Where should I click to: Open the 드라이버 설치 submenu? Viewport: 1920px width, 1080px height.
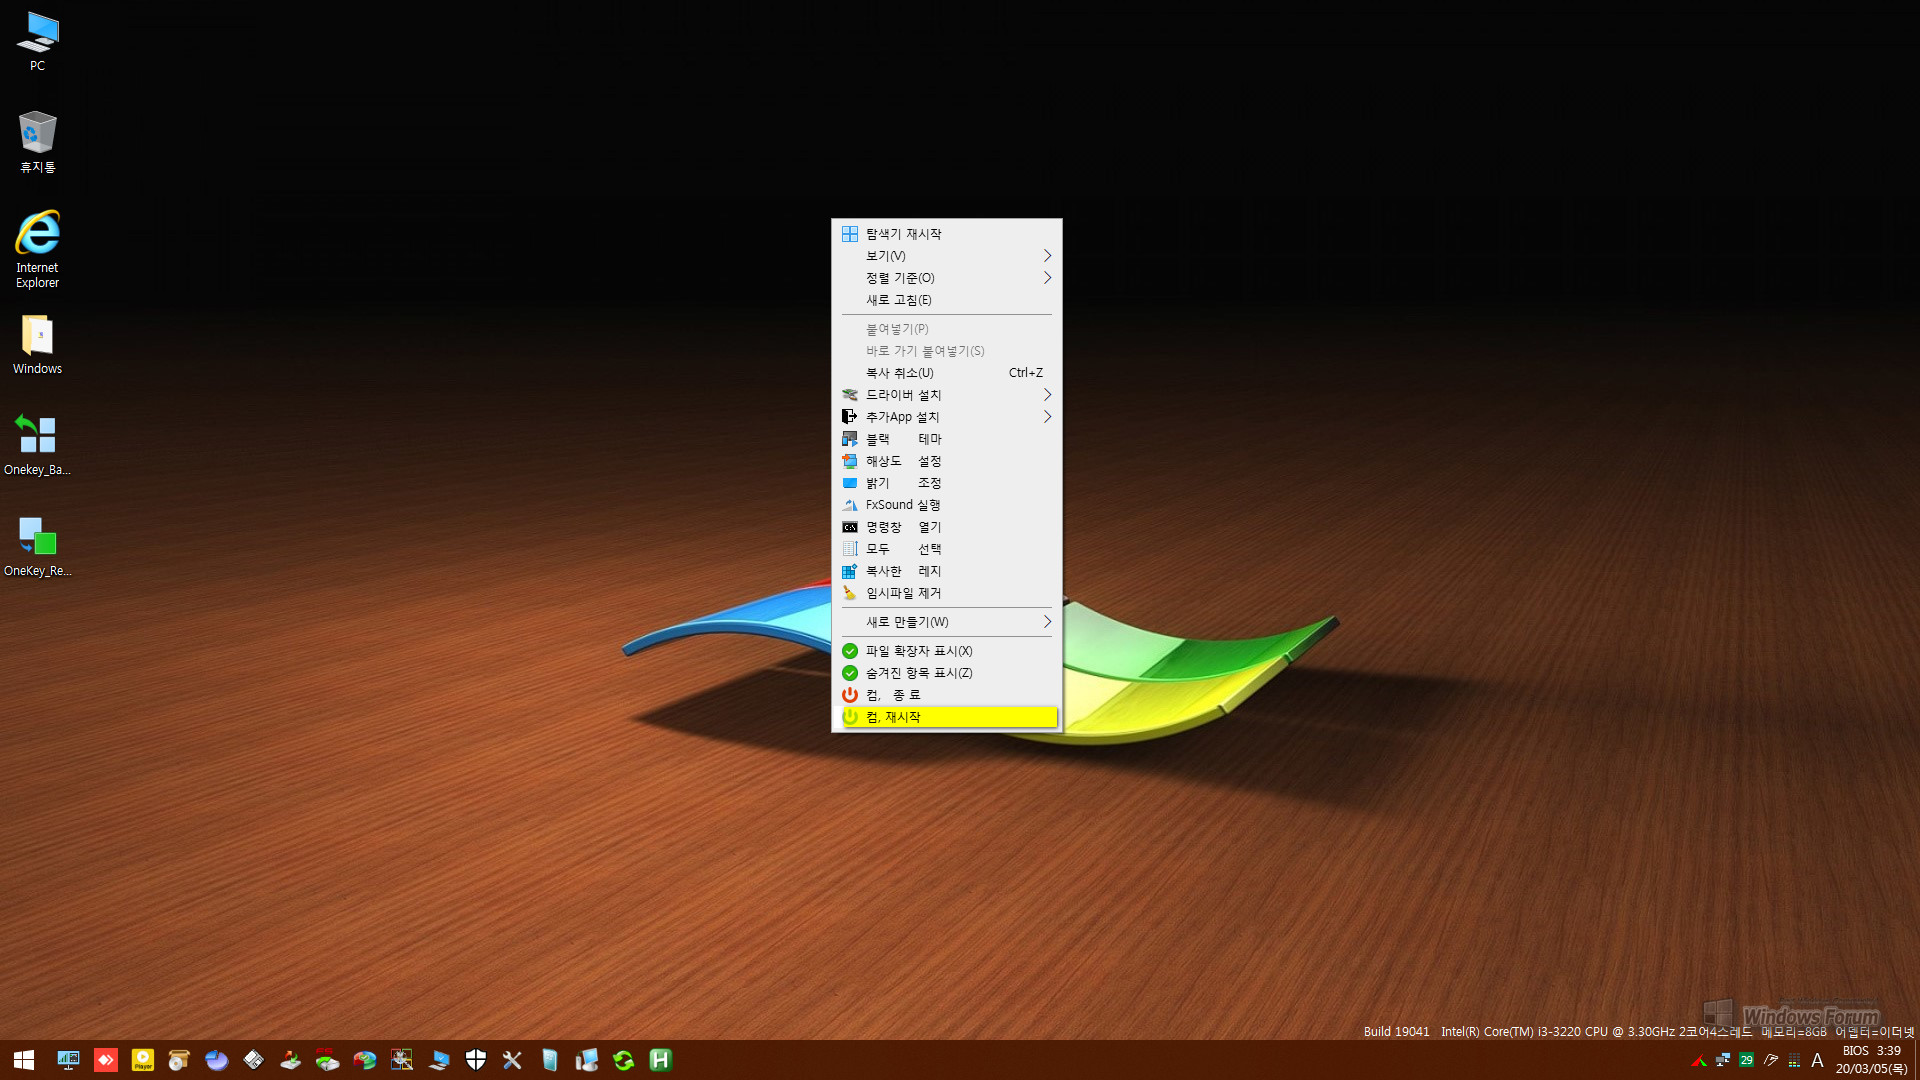click(x=946, y=395)
